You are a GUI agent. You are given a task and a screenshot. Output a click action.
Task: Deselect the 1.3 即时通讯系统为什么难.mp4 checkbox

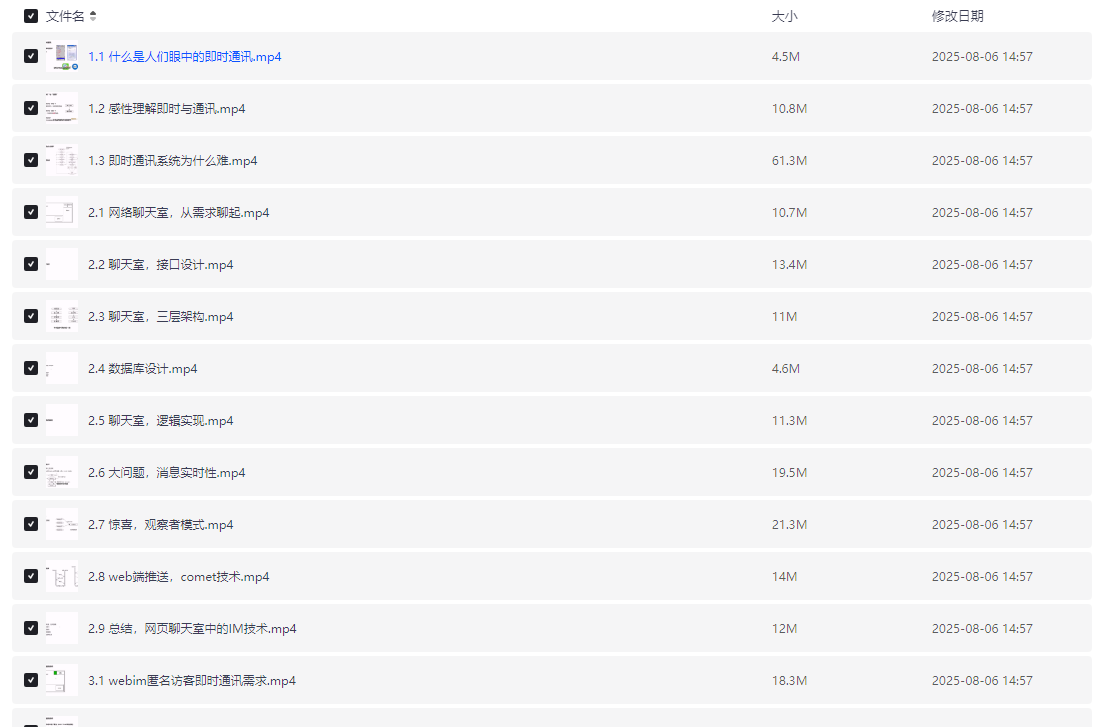coord(31,160)
